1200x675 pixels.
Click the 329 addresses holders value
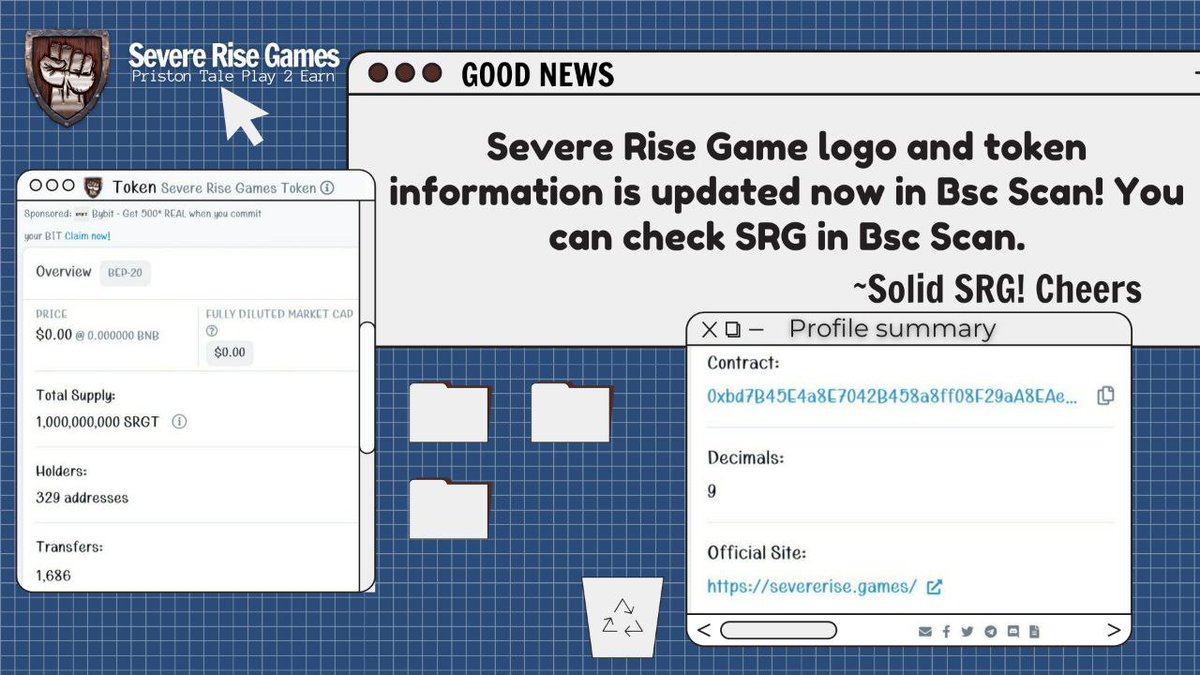tap(82, 497)
